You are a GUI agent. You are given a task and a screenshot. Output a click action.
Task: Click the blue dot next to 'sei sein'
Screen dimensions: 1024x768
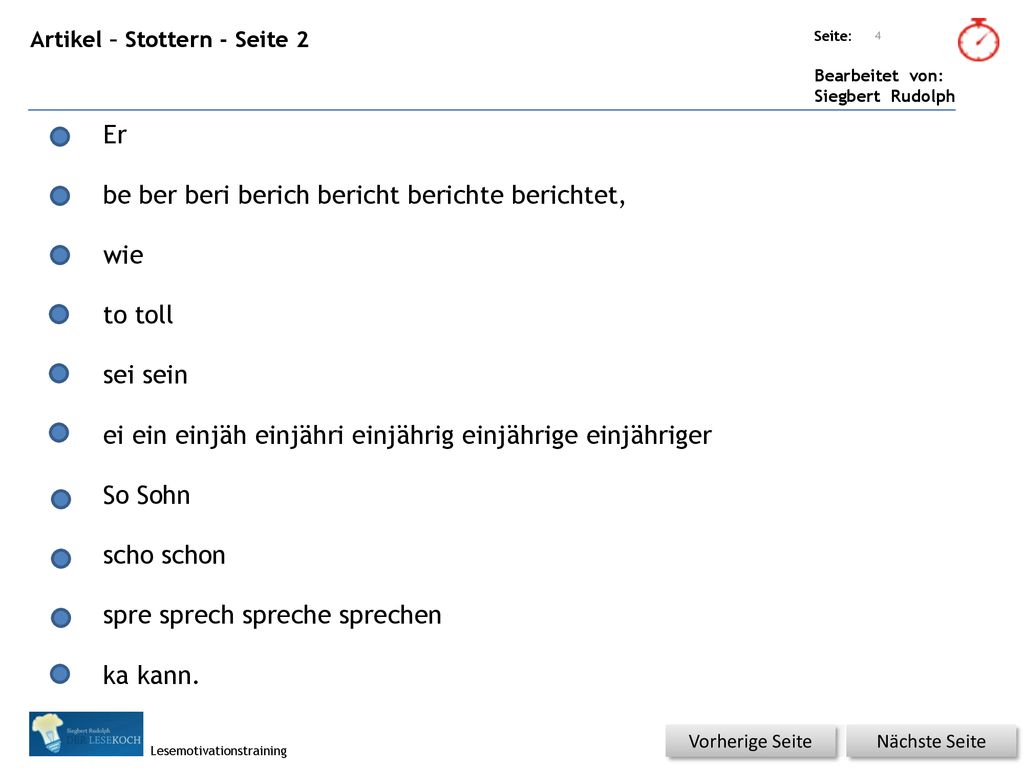59,374
